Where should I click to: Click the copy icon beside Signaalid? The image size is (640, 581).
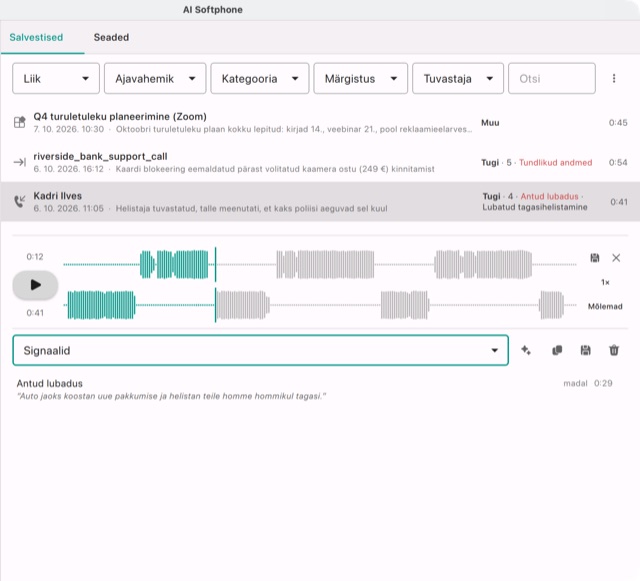[557, 350]
